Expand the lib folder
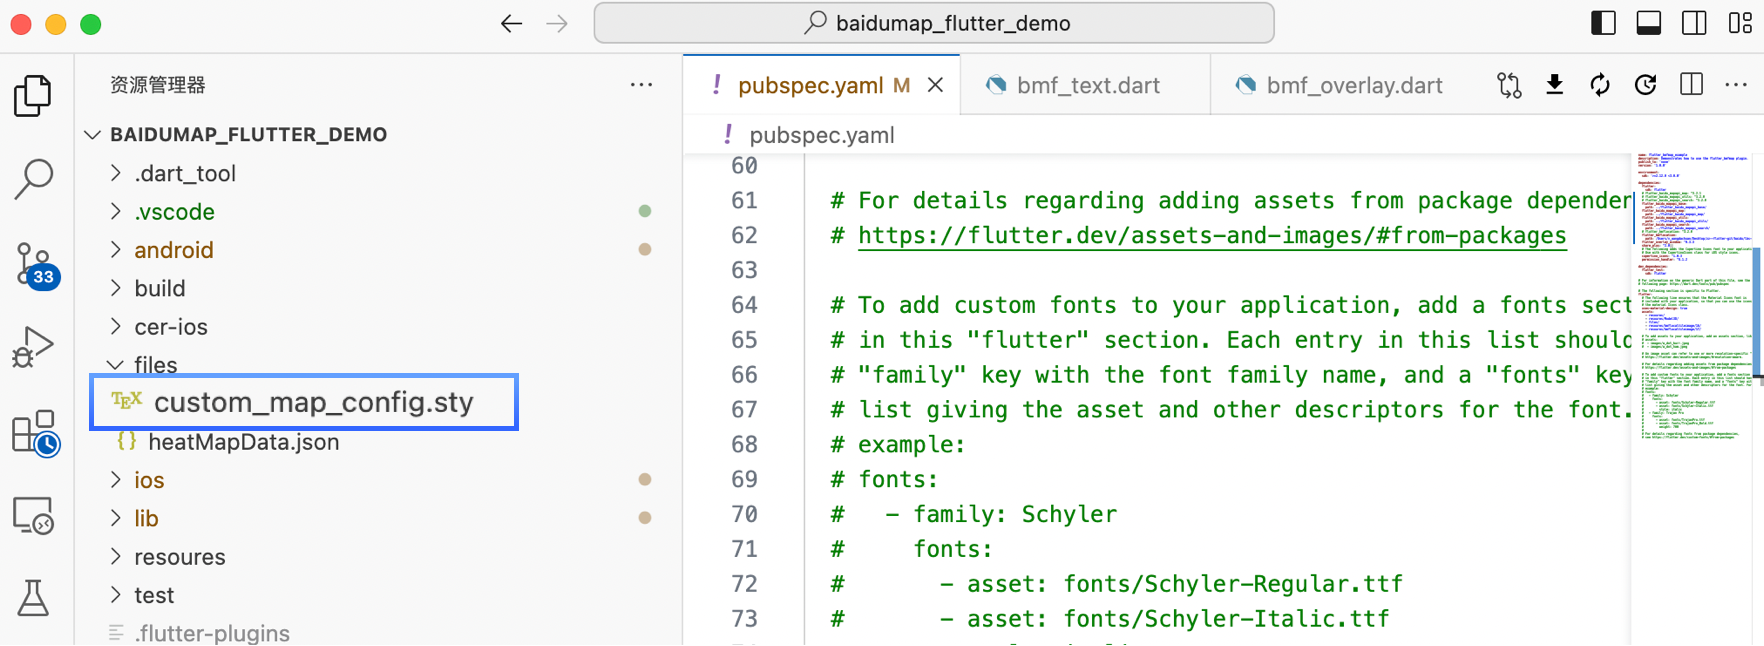The image size is (1764, 646). (x=146, y=518)
